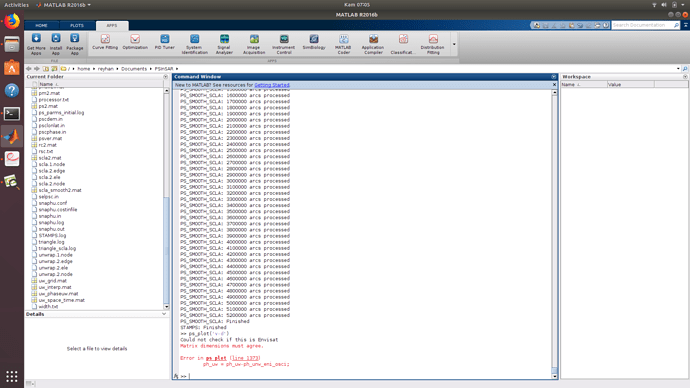
Task: Open the Getting Started link
Action: pyautogui.click(x=272, y=85)
